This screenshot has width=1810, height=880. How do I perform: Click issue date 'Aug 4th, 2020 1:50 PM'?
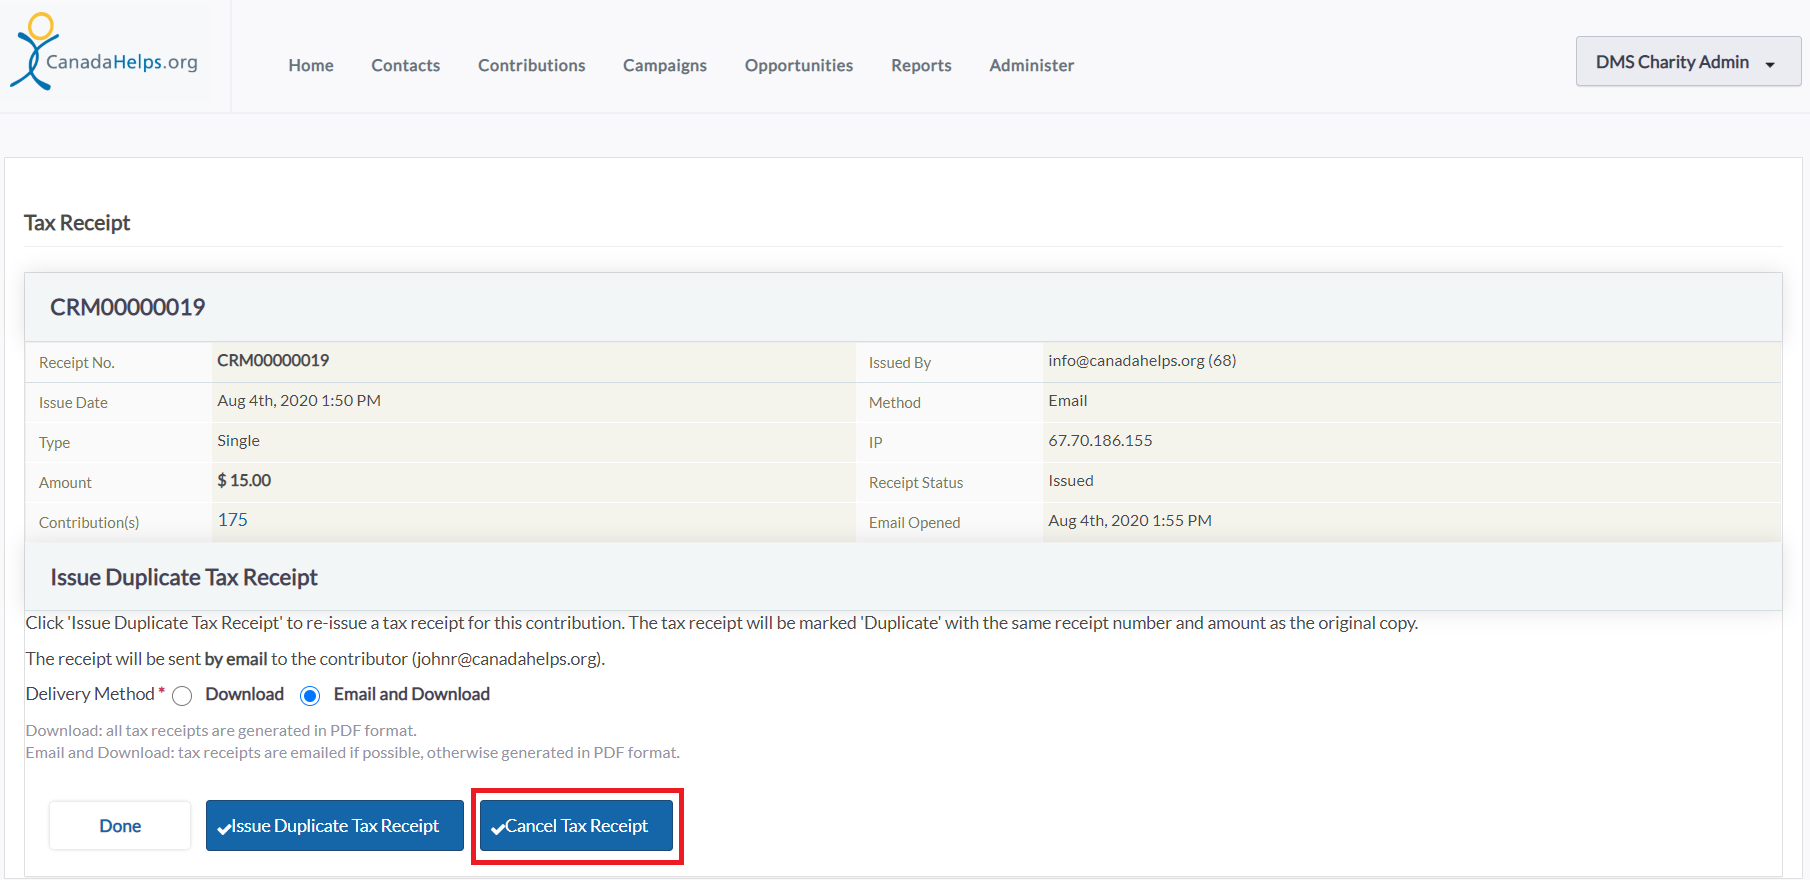299,400
